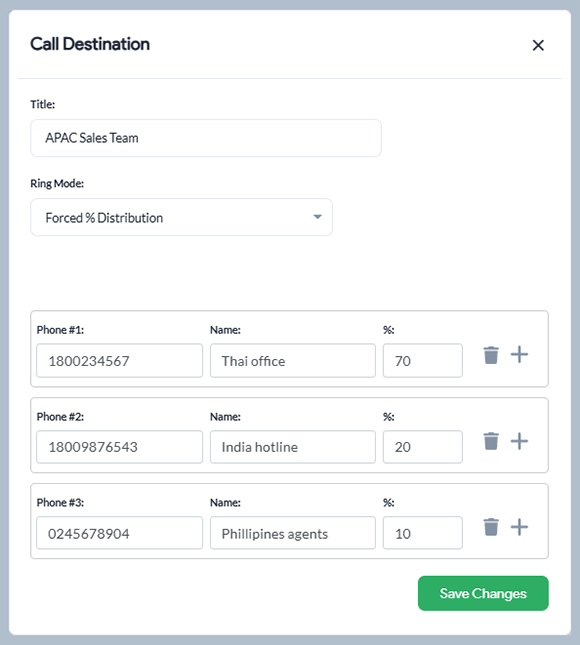
Task: Focus Phone #3 number field 0245678904
Action: (119, 533)
